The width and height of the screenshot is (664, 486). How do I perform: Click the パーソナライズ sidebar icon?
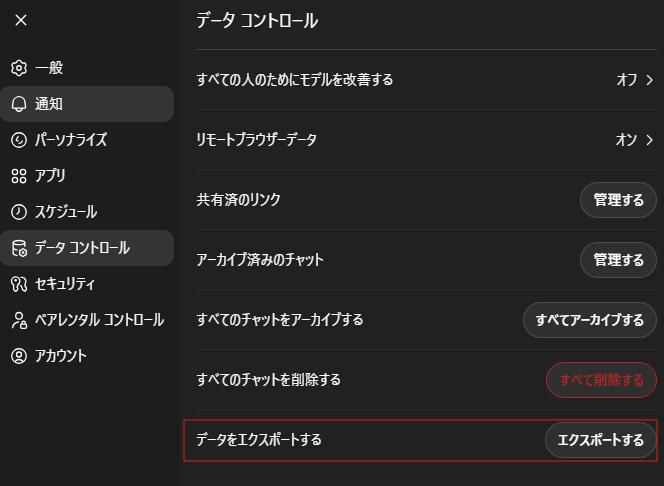(18, 140)
